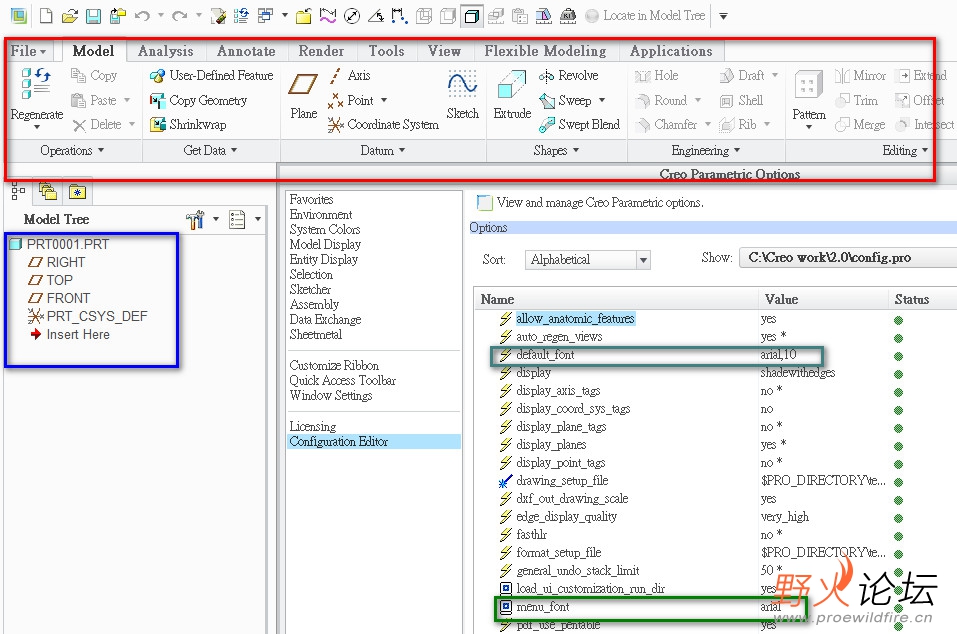
Task: Open the Window Settings options page
Action: pos(331,395)
